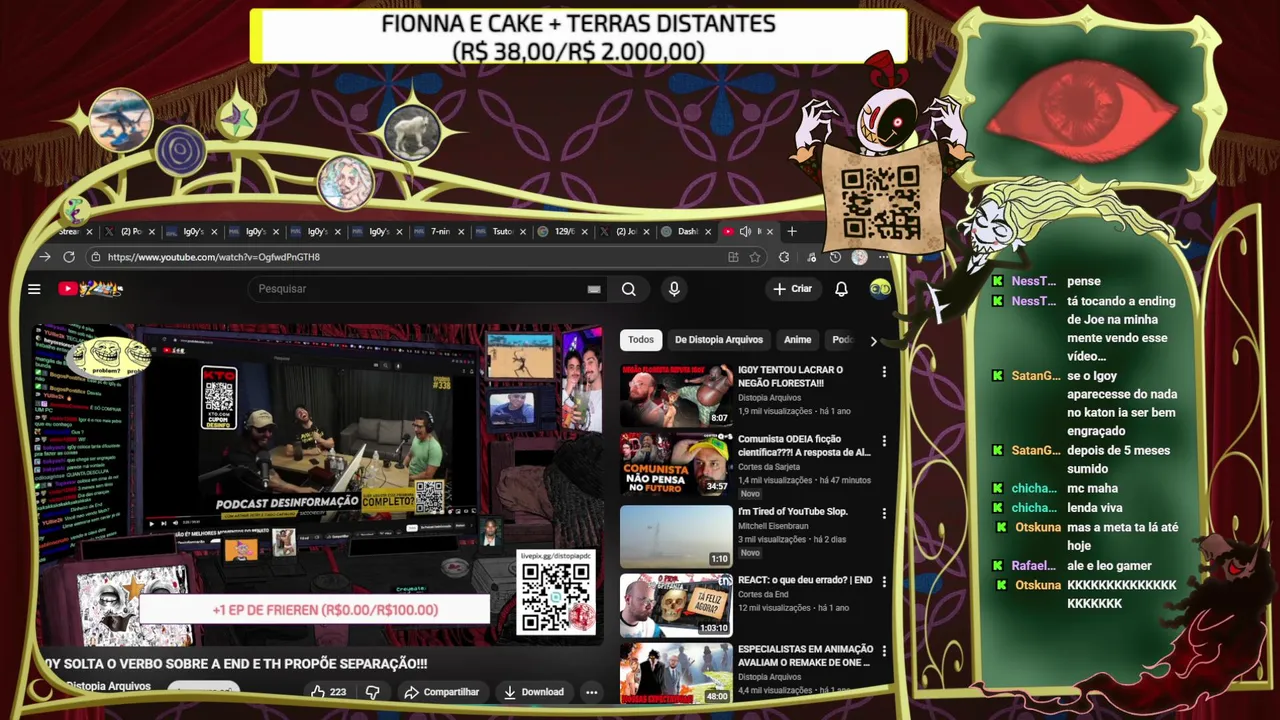Image resolution: width=1280 pixels, height=720 pixels.
Task: Click the YouTube logo to go home
Action: [90, 289]
